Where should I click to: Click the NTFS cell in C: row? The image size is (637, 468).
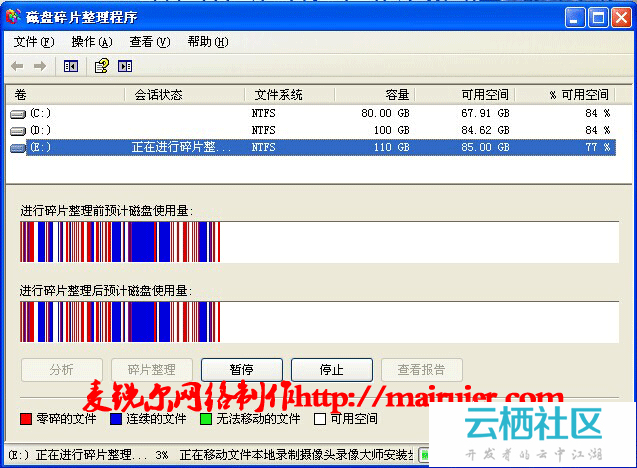tap(263, 113)
